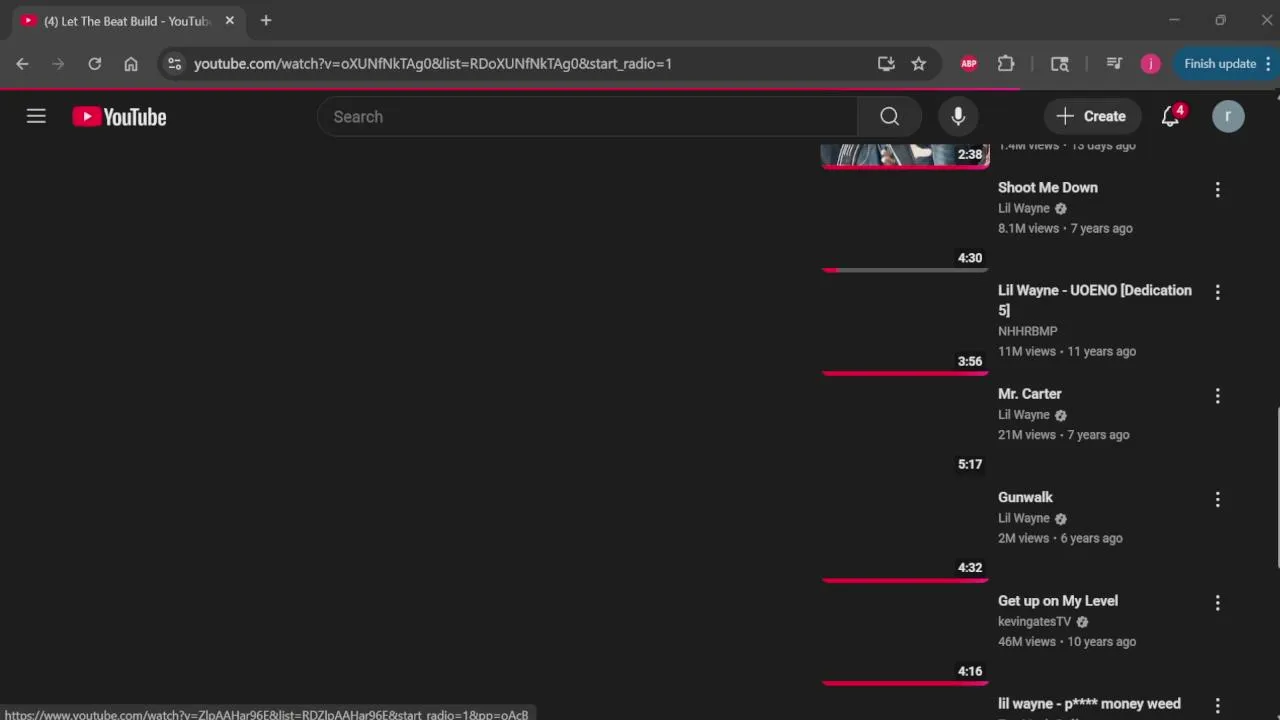Click the magnifier search button
1280x720 pixels.
click(x=889, y=117)
